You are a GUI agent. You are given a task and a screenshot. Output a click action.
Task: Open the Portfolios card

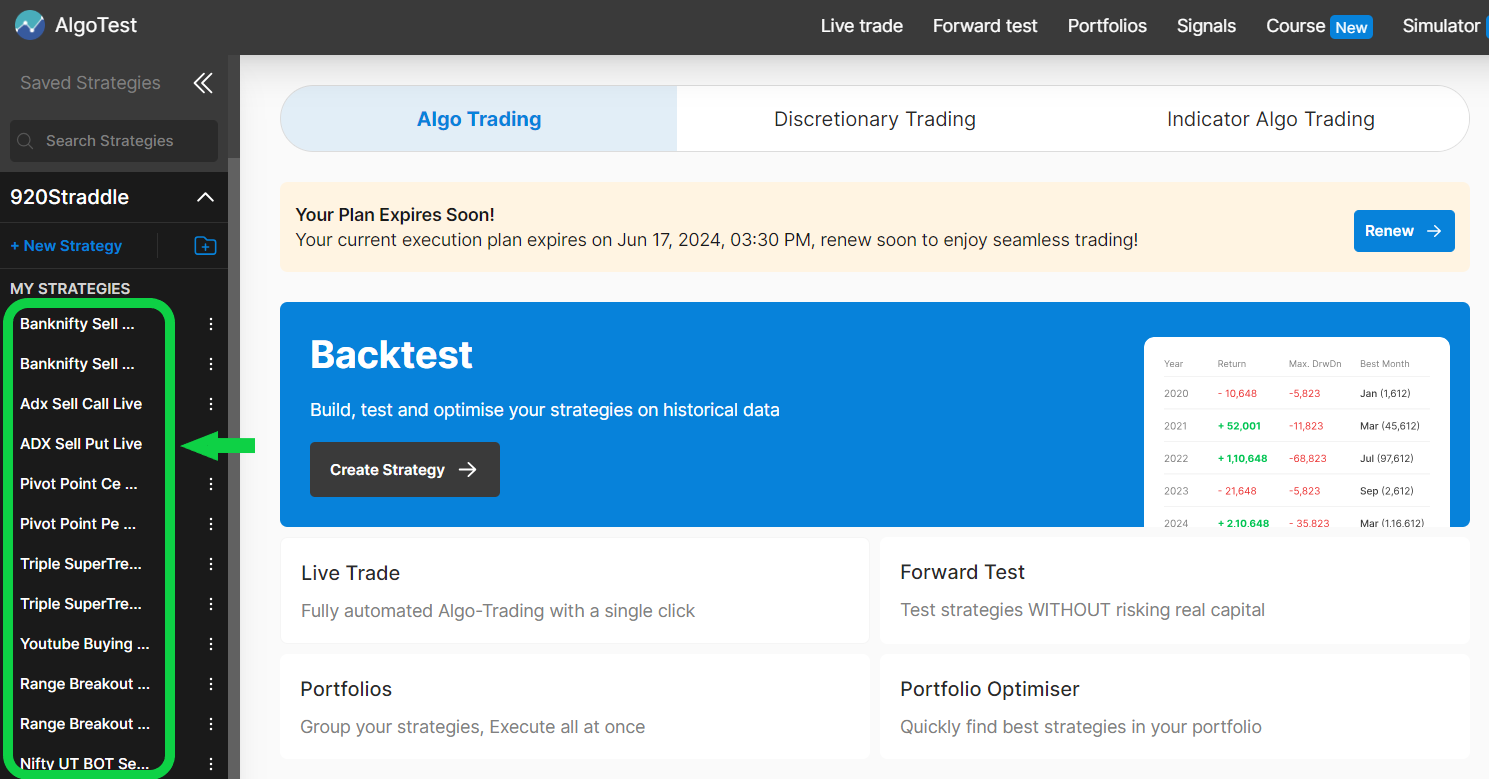575,706
